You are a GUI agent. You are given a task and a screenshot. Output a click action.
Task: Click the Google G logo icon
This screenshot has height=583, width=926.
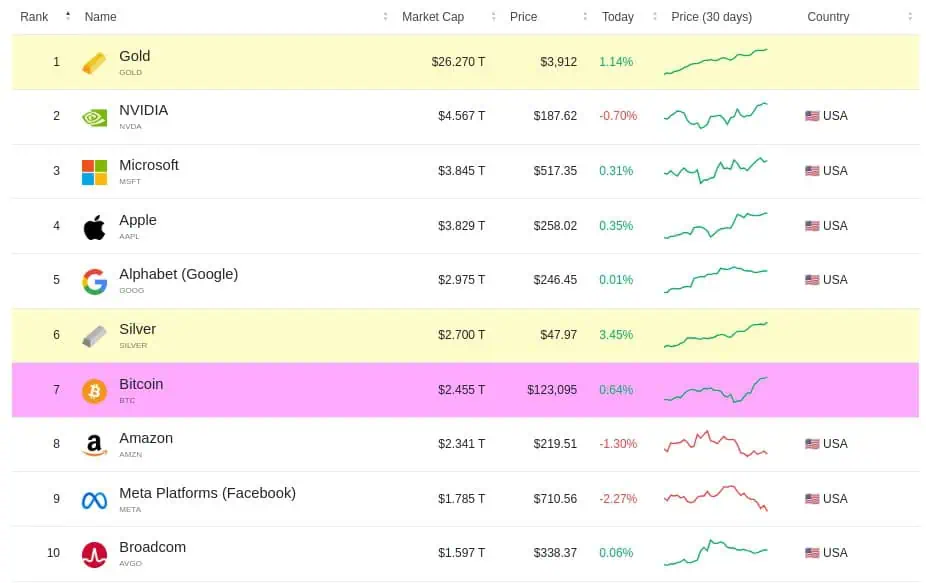pyautogui.click(x=94, y=282)
